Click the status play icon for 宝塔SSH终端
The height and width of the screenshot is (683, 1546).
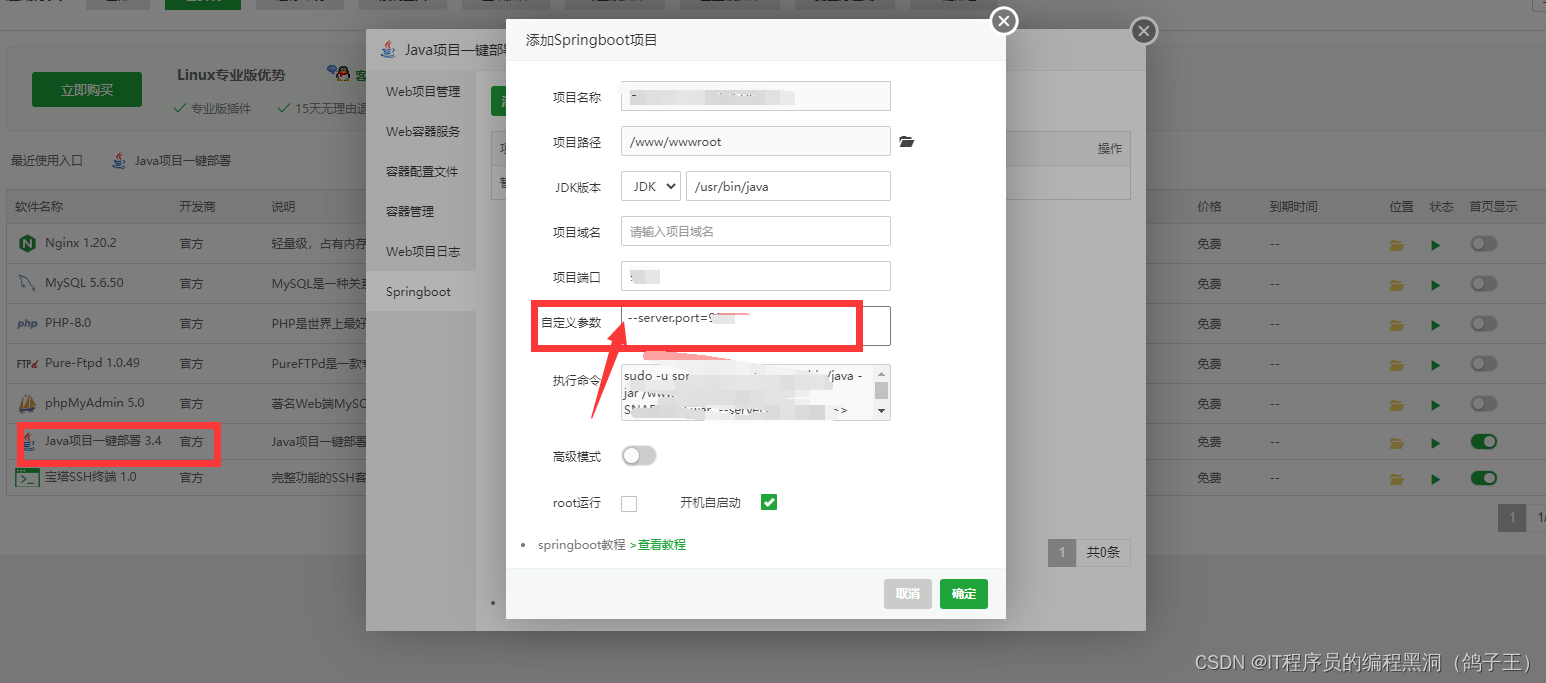pyautogui.click(x=1436, y=479)
